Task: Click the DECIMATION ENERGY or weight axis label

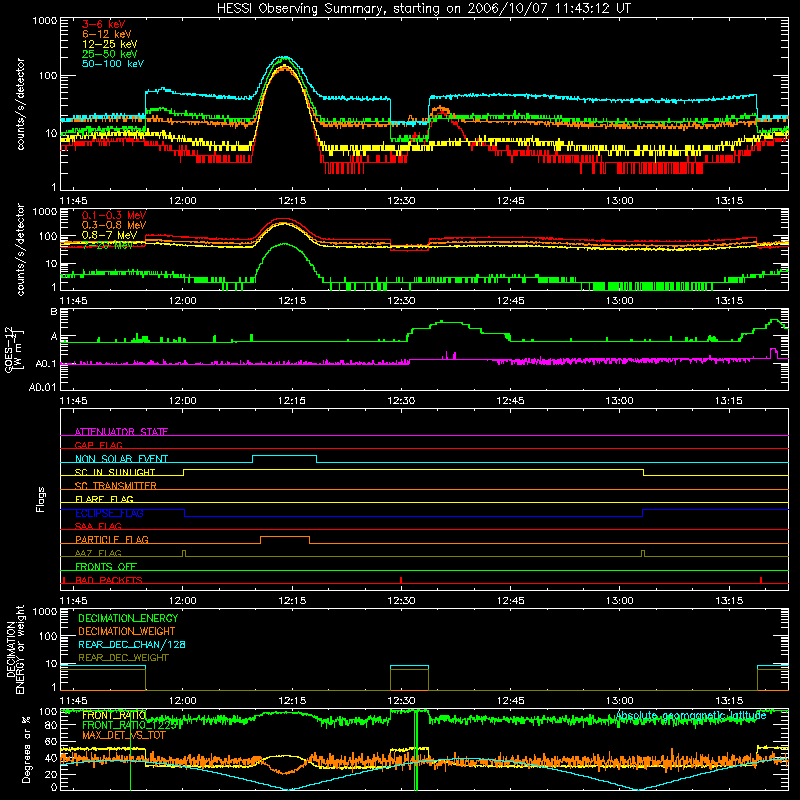Action: tap(15, 650)
